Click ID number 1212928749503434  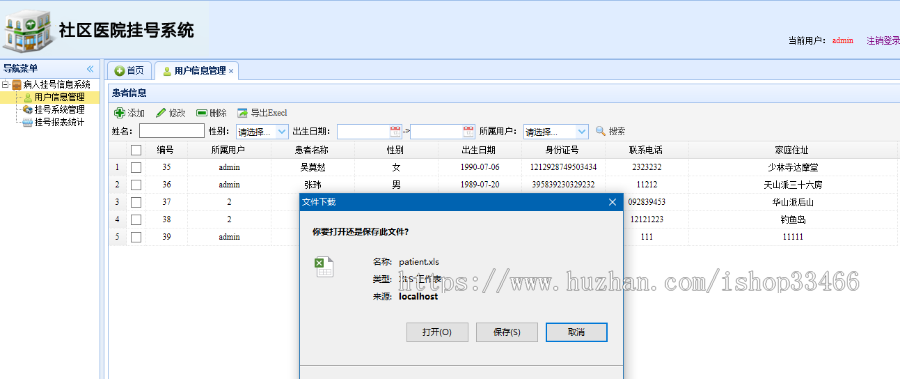tap(563, 168)
